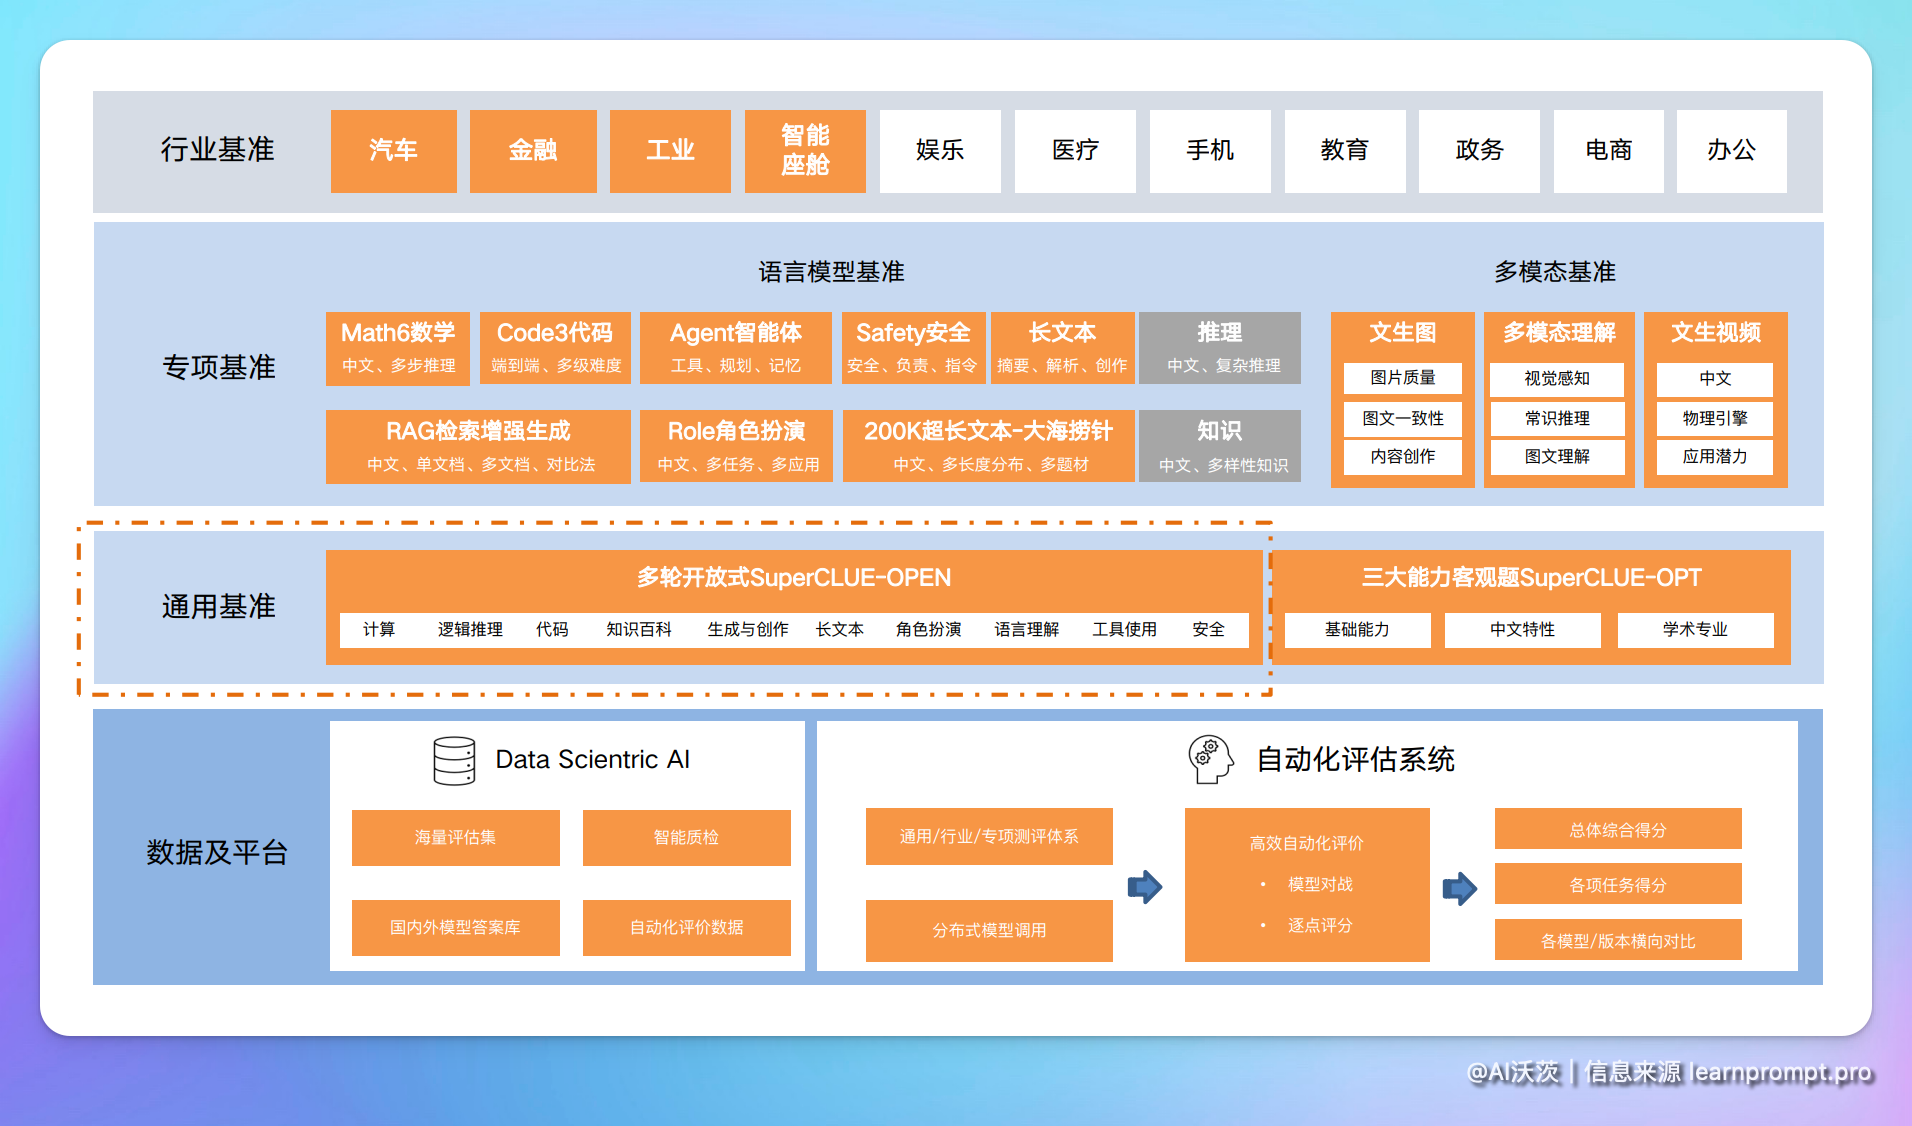Click the 总体综合得分 box
1912x1126 pixels.
click(x=1618, y=830)
